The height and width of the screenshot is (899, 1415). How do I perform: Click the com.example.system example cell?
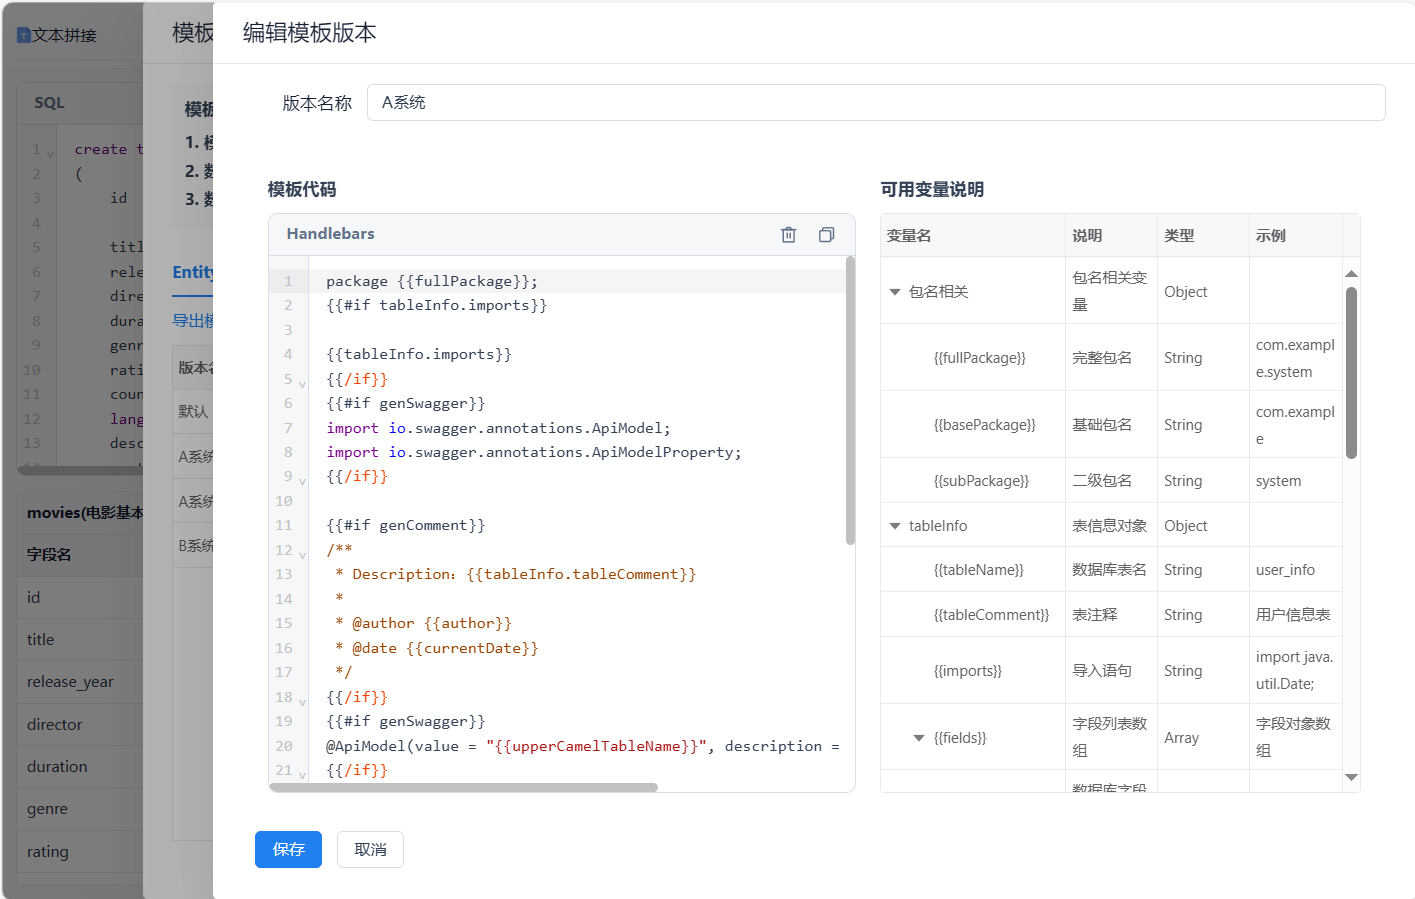click(1295, 358)
